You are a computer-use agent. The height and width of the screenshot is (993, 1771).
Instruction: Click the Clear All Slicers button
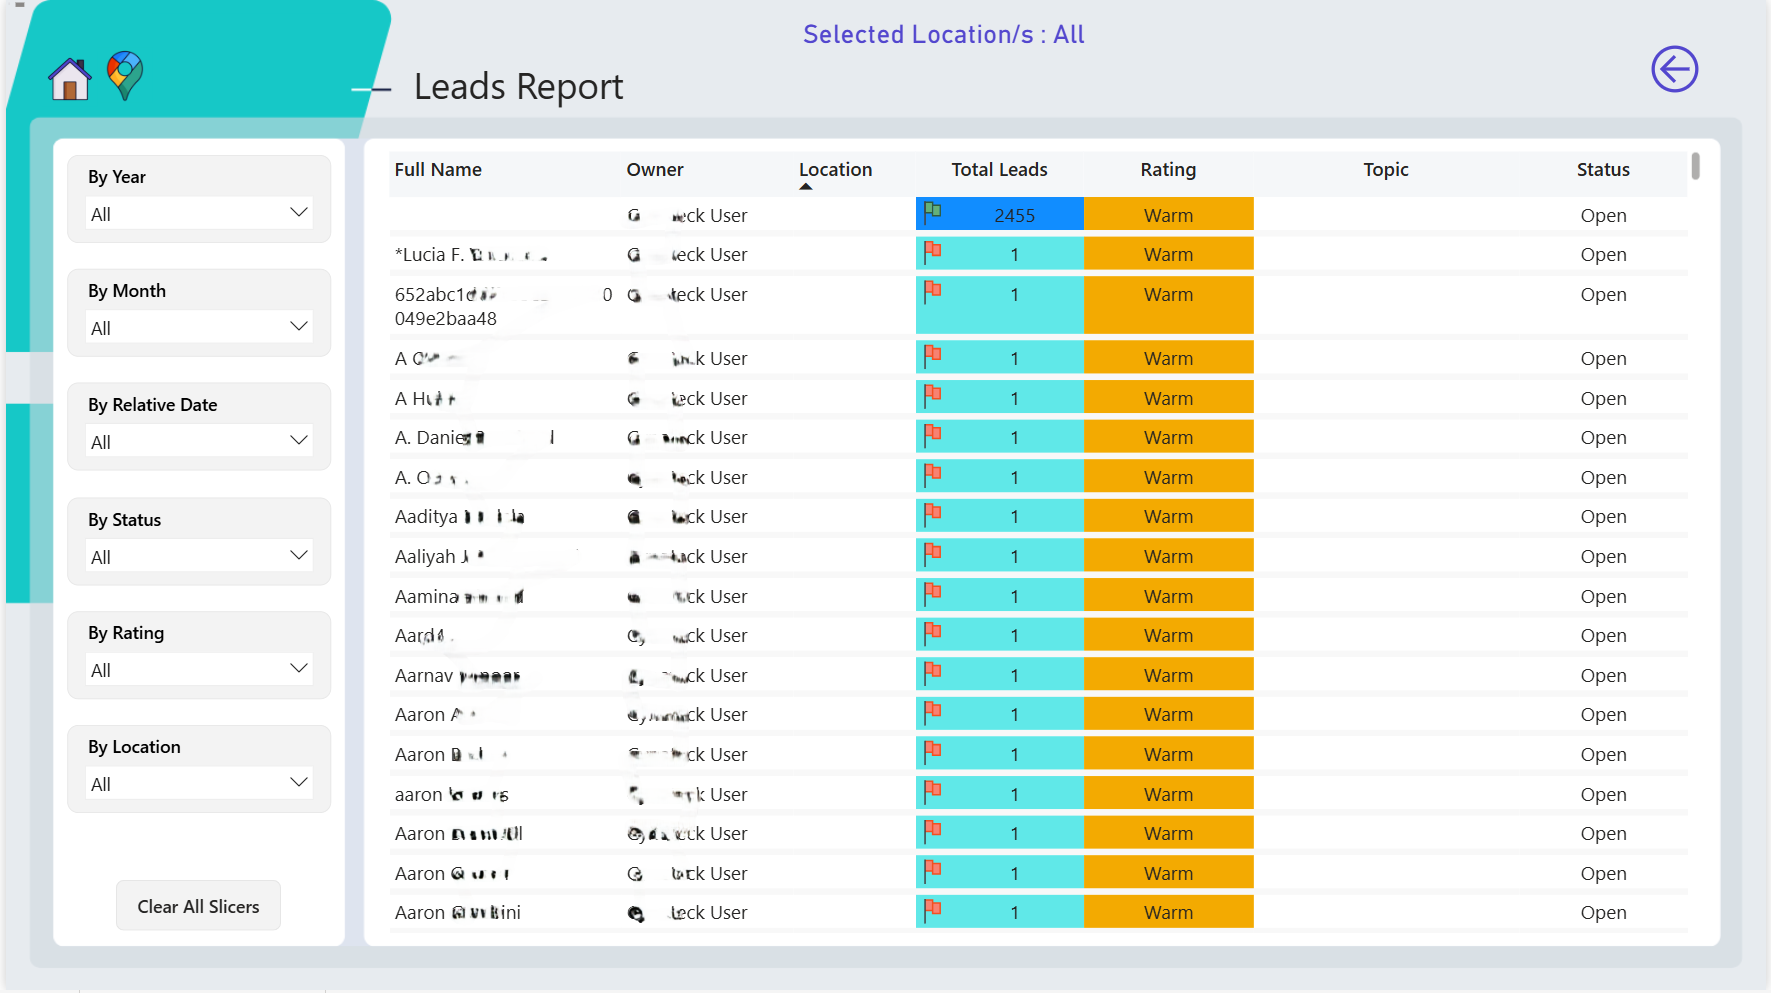(198, 906)
